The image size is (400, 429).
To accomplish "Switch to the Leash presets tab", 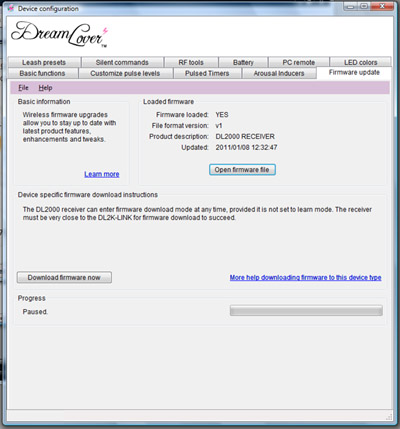I will (x=44, y=62).
